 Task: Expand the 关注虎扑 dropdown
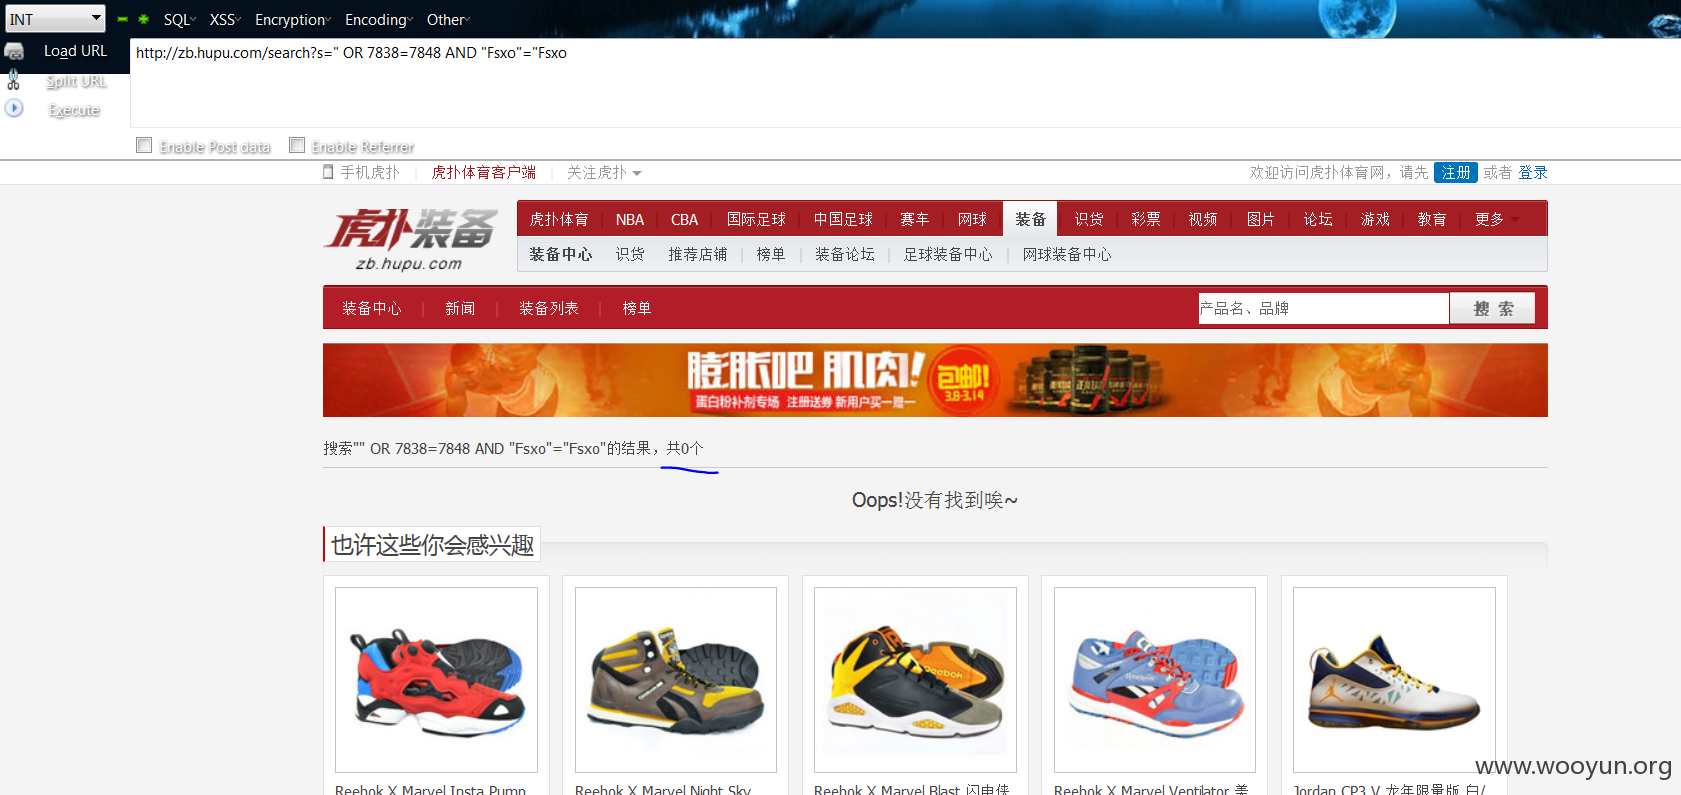(x=604, y=172)
